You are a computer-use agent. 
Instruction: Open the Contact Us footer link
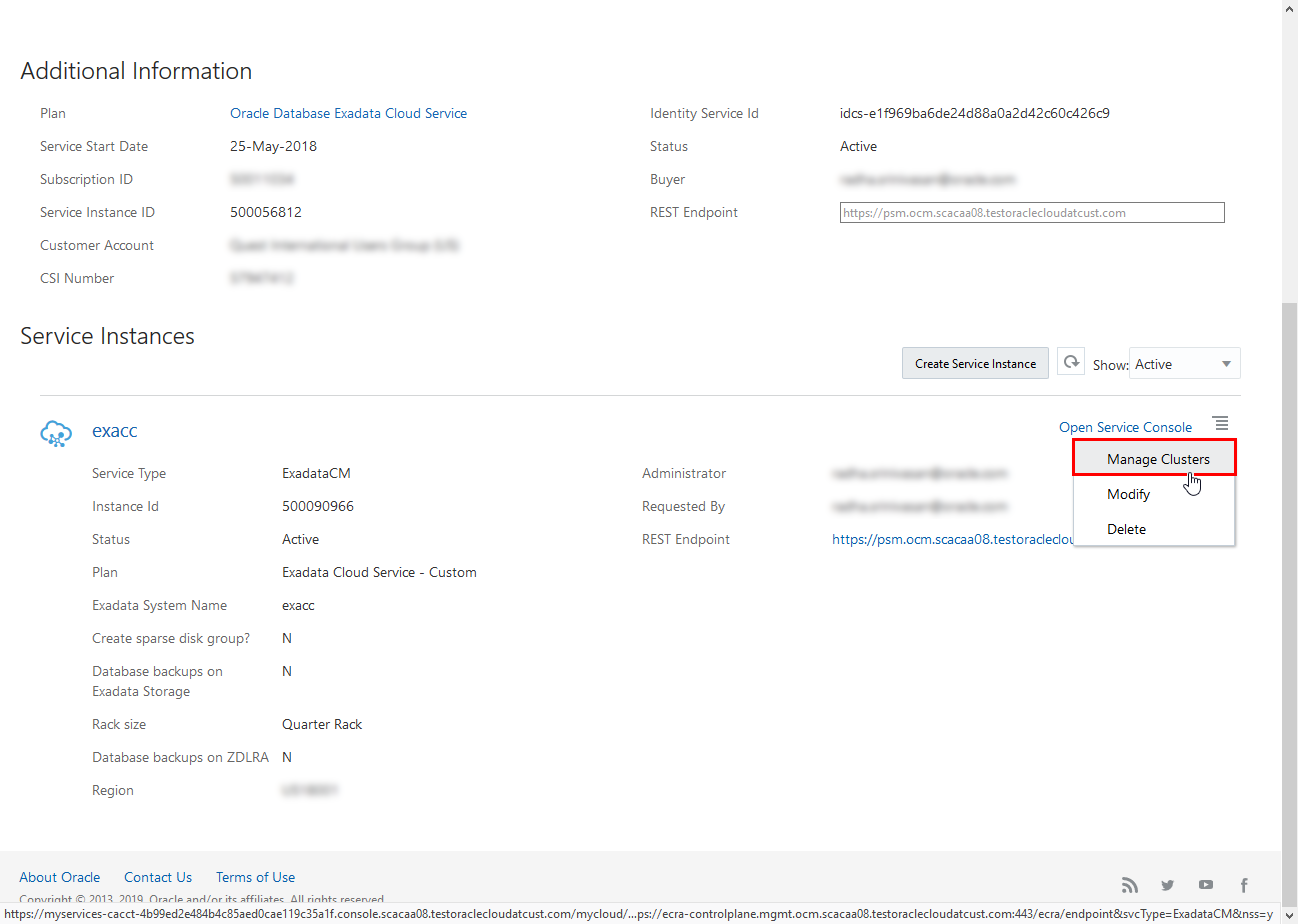click(x=158, y=877)
